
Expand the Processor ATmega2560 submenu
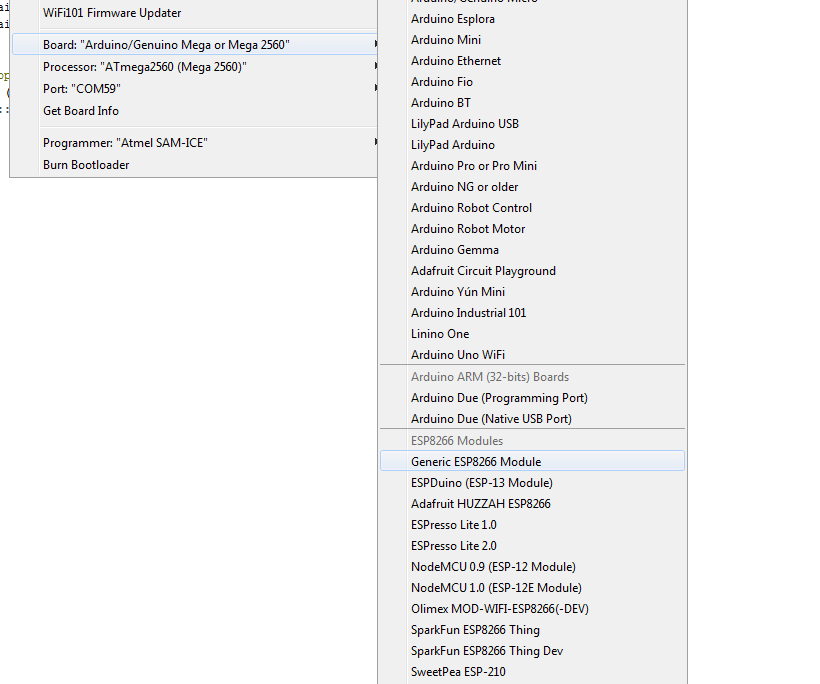click(193, 67)
